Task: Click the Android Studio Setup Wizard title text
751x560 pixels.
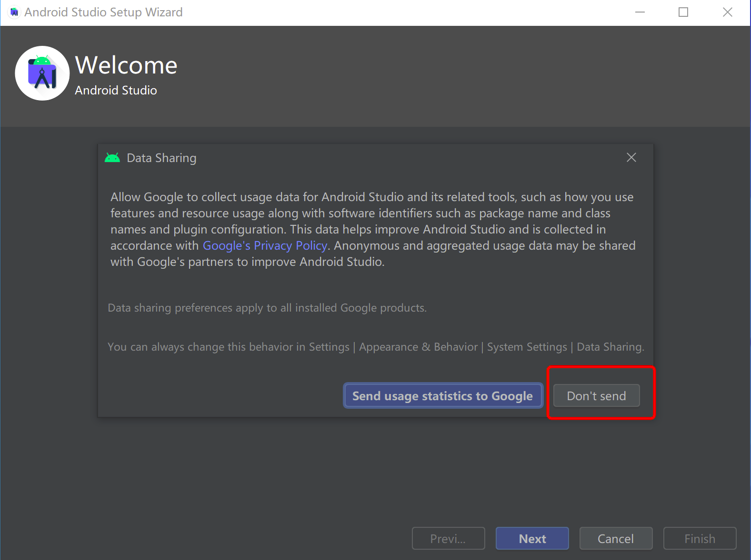Action: click(103, 12)
